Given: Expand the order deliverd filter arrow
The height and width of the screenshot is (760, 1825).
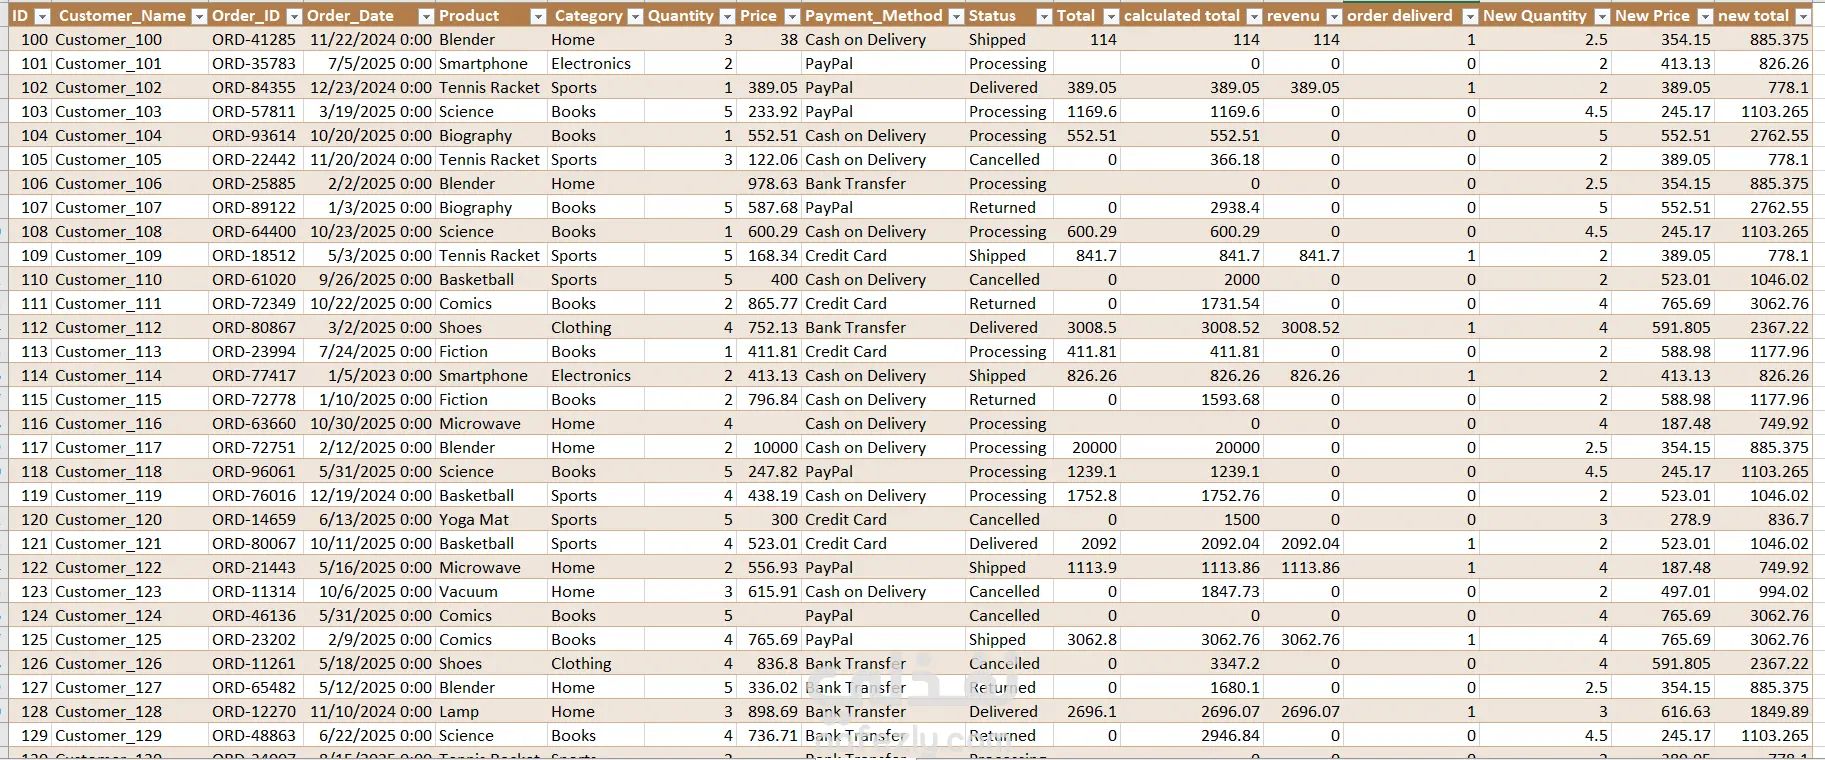Looking at the screenshot, I should tap(1470, 16).
